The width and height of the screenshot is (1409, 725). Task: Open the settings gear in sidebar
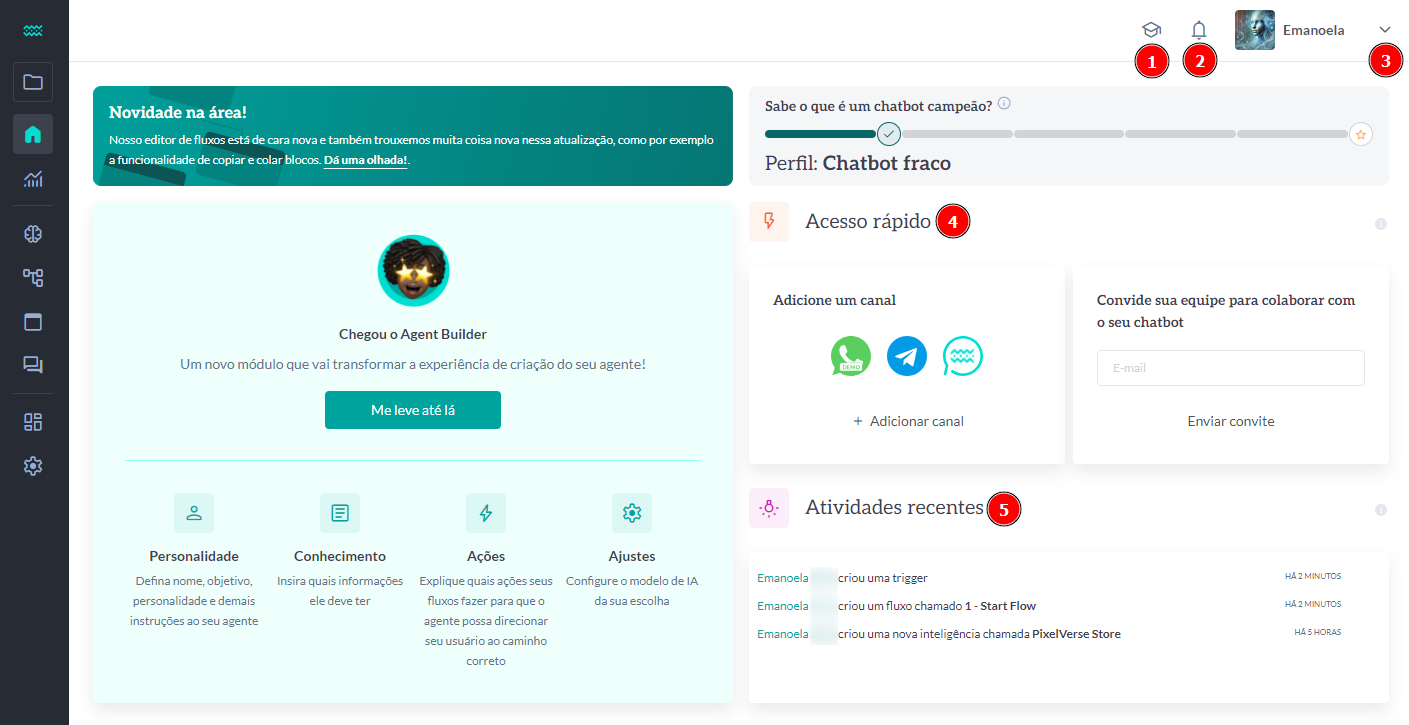(x=33, y=465)
